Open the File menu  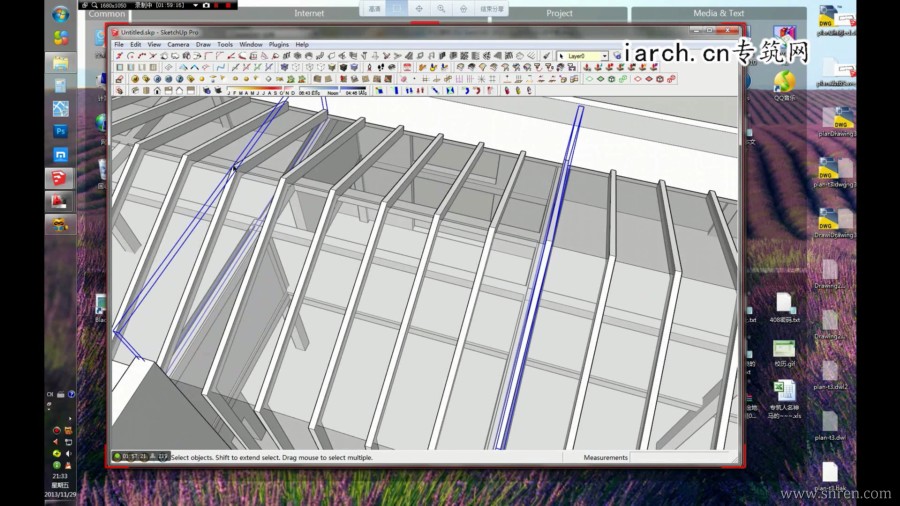point(119,44)
